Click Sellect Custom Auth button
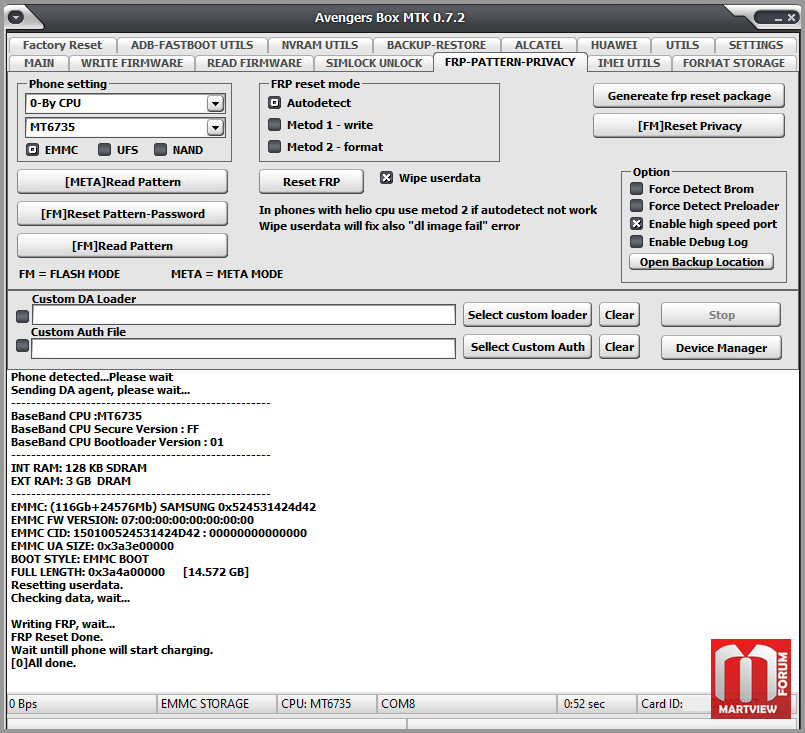Image resolution: width=805 pixels, height=733 pixels. click(527, 347)
